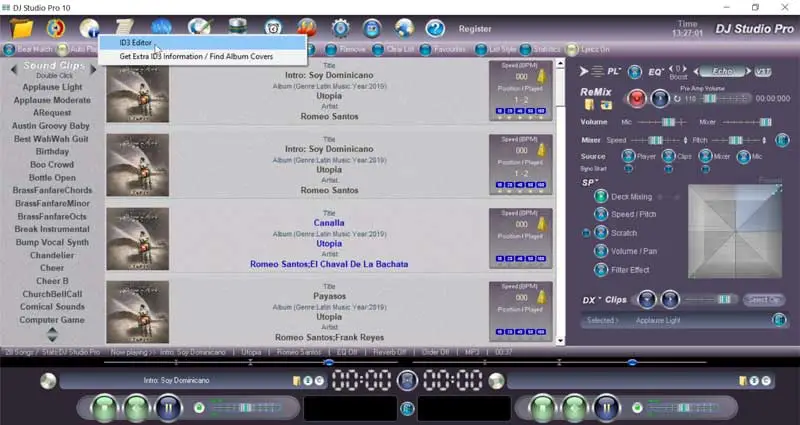Click the round button right of Pitch slider
Screen dimensions: 800x425
click(x=782, y=140)
